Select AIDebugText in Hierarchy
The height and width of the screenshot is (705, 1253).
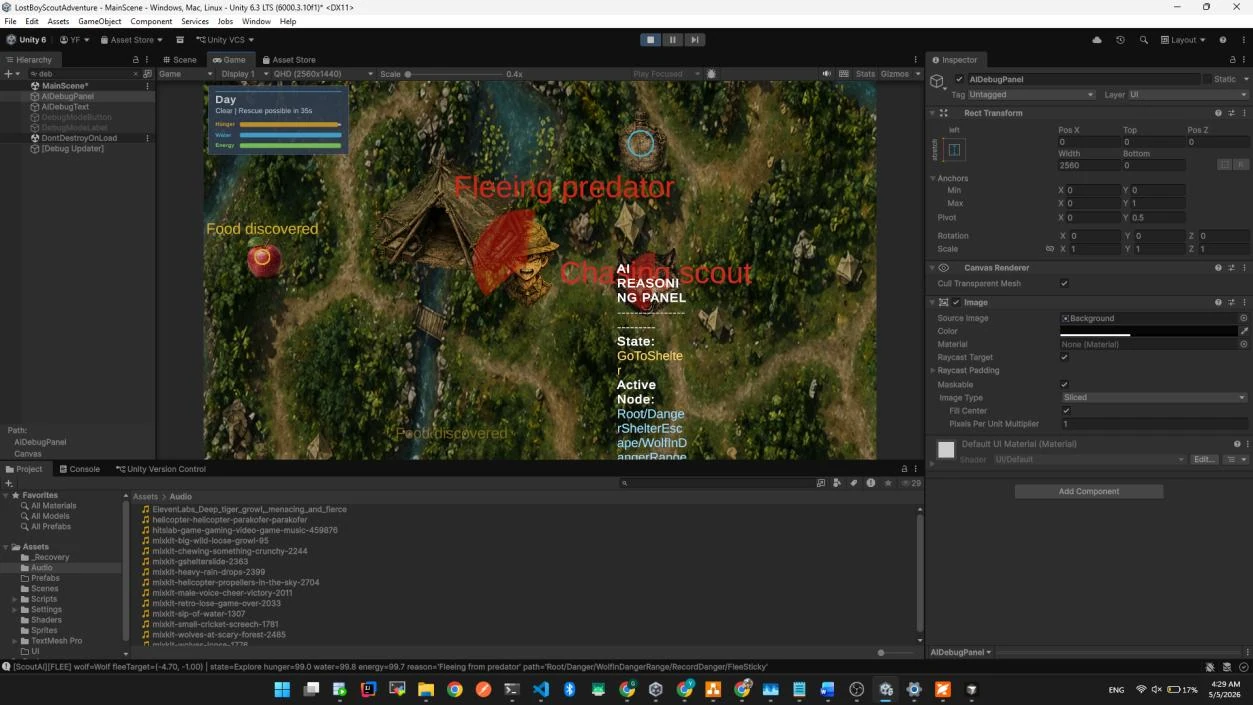pyautogui.click(x=65, y=107)
